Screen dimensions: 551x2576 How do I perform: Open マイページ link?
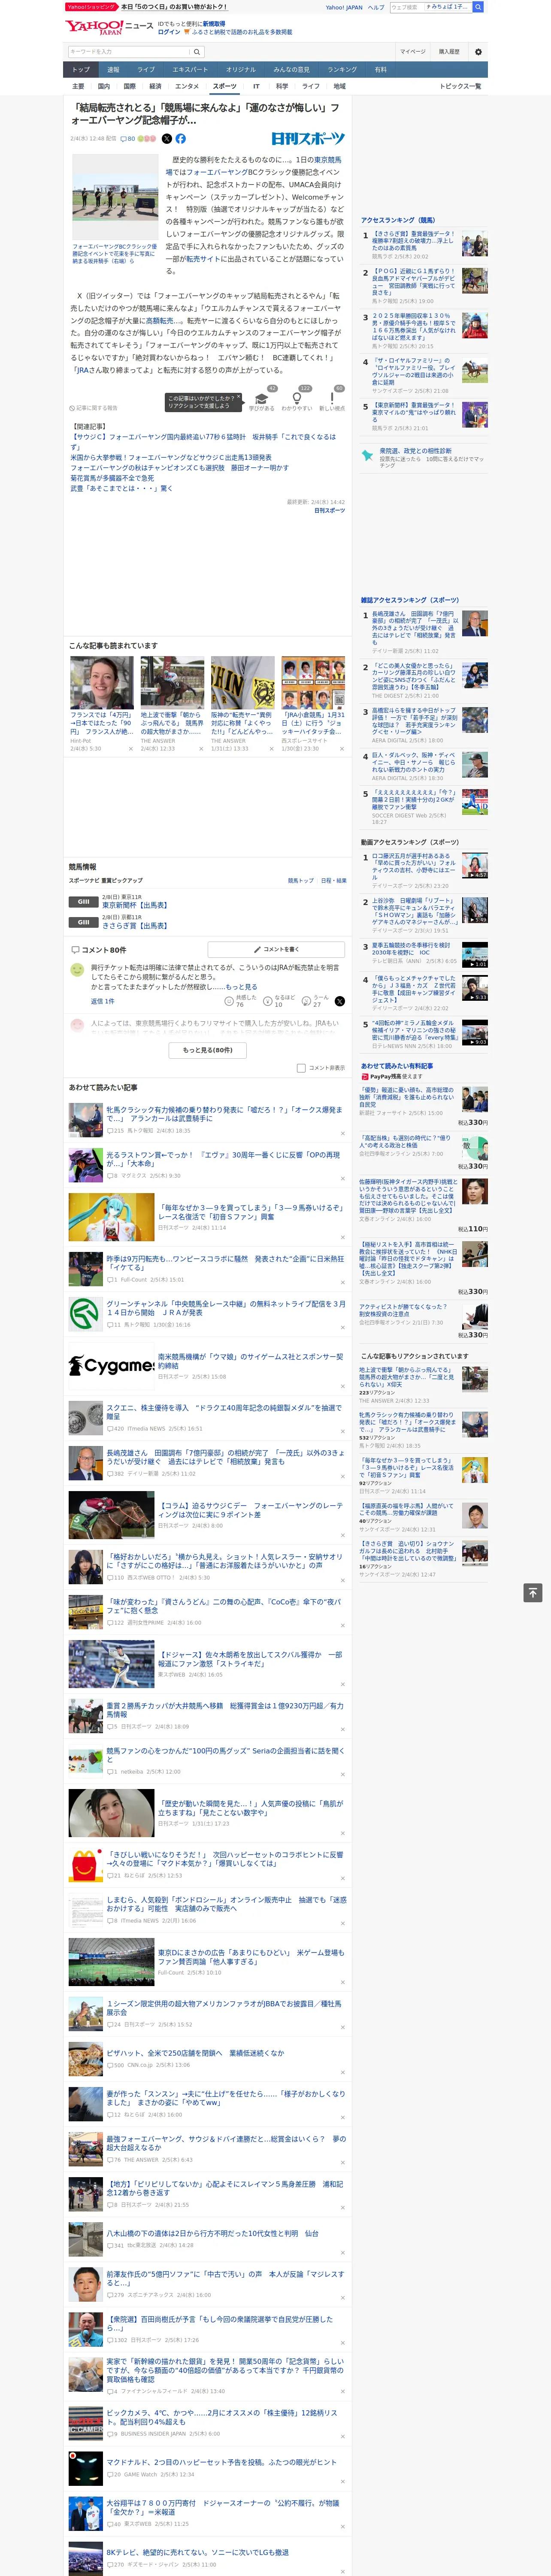[412, 51]
